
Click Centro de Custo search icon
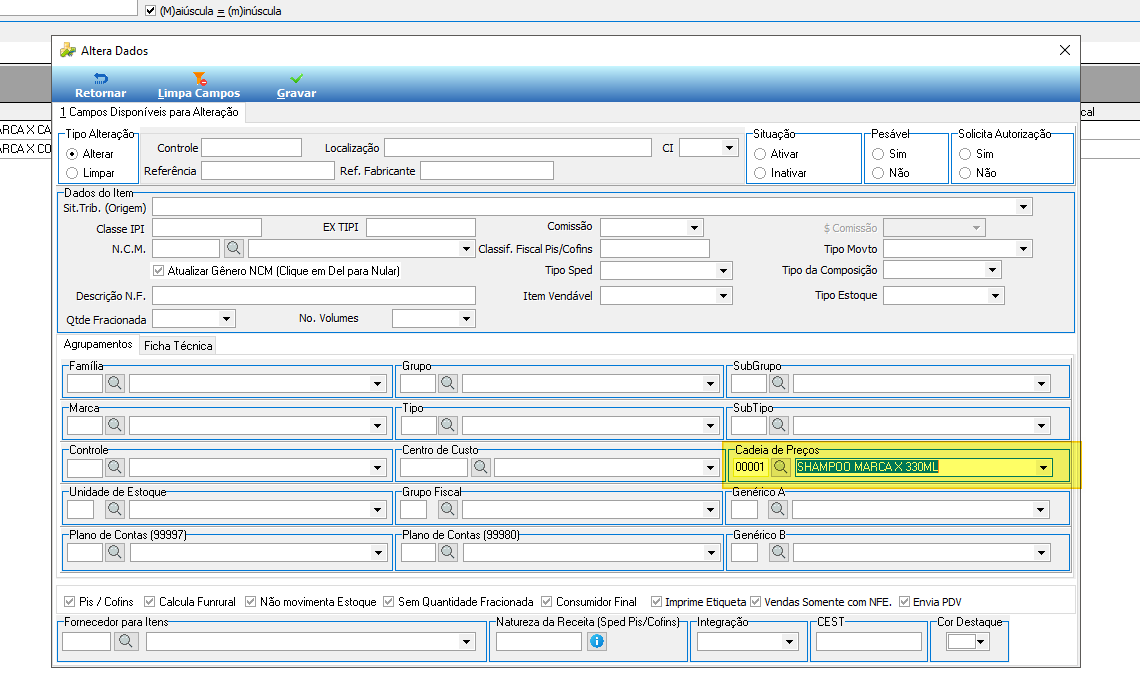481,468
